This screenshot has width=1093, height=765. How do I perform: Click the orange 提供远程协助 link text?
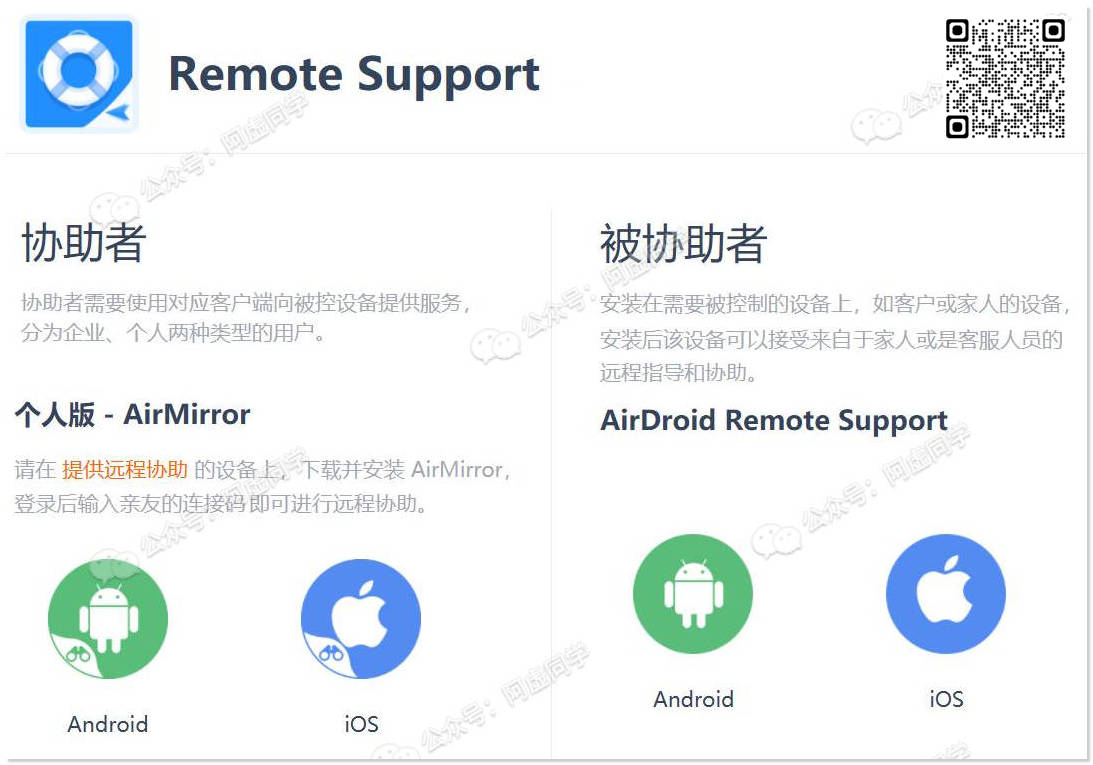[125, 470]
